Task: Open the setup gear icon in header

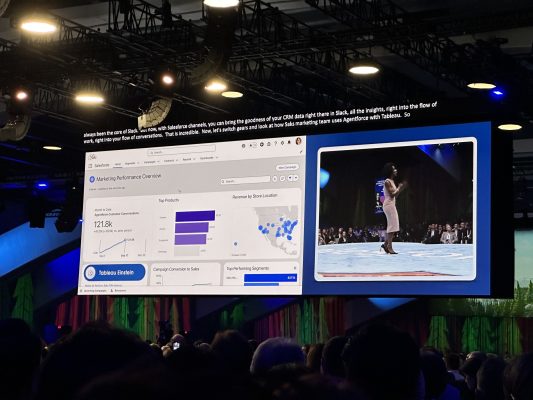Action: pyautogui.click(x=282, y=143)
